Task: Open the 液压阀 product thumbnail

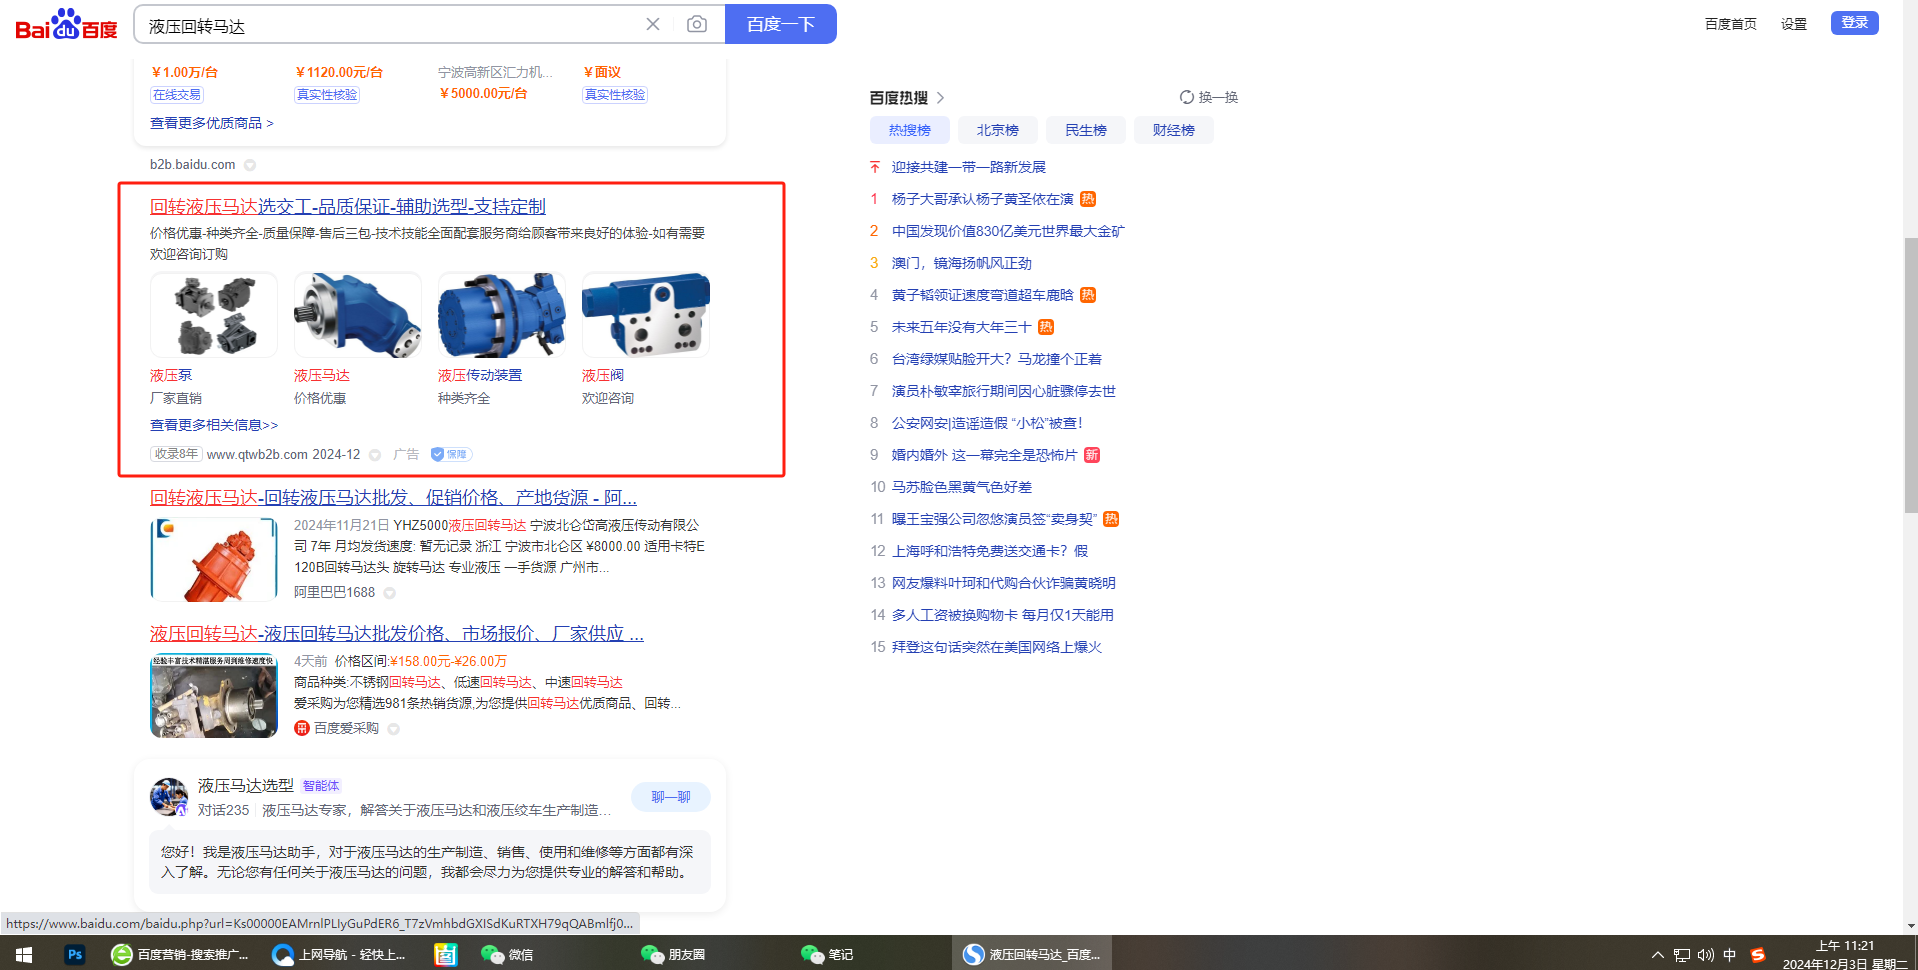Action: (646, 315)
